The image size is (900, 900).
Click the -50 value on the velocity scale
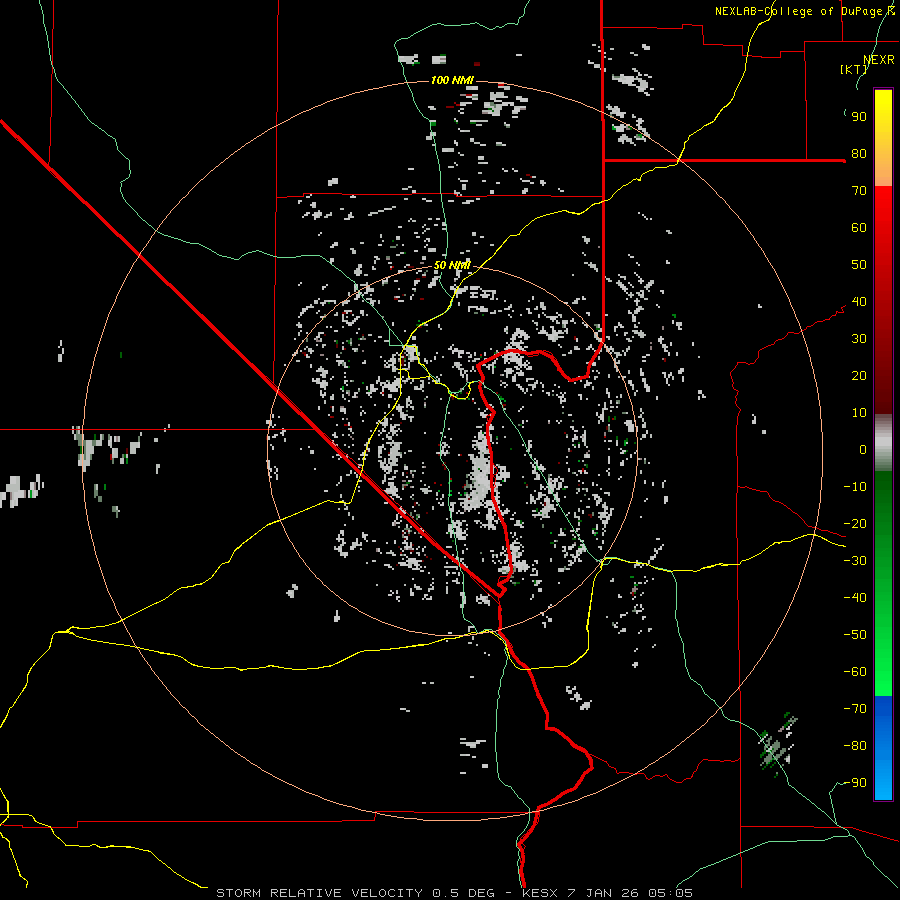click(855, 635)
